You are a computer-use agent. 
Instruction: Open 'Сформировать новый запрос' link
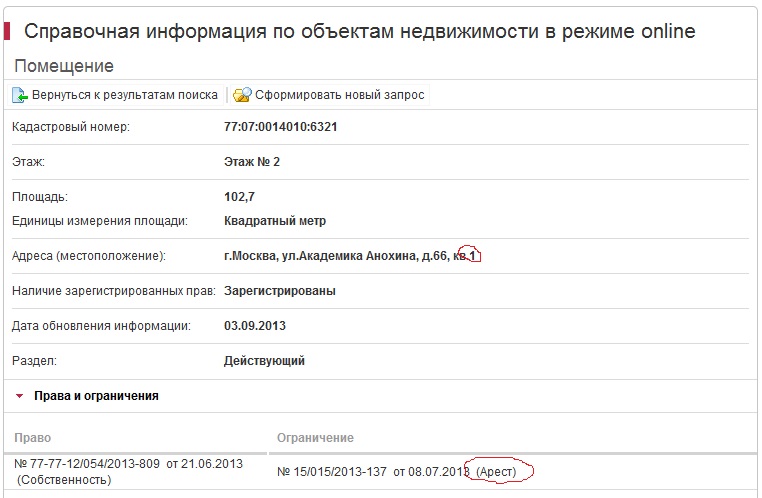pos(339,95)
